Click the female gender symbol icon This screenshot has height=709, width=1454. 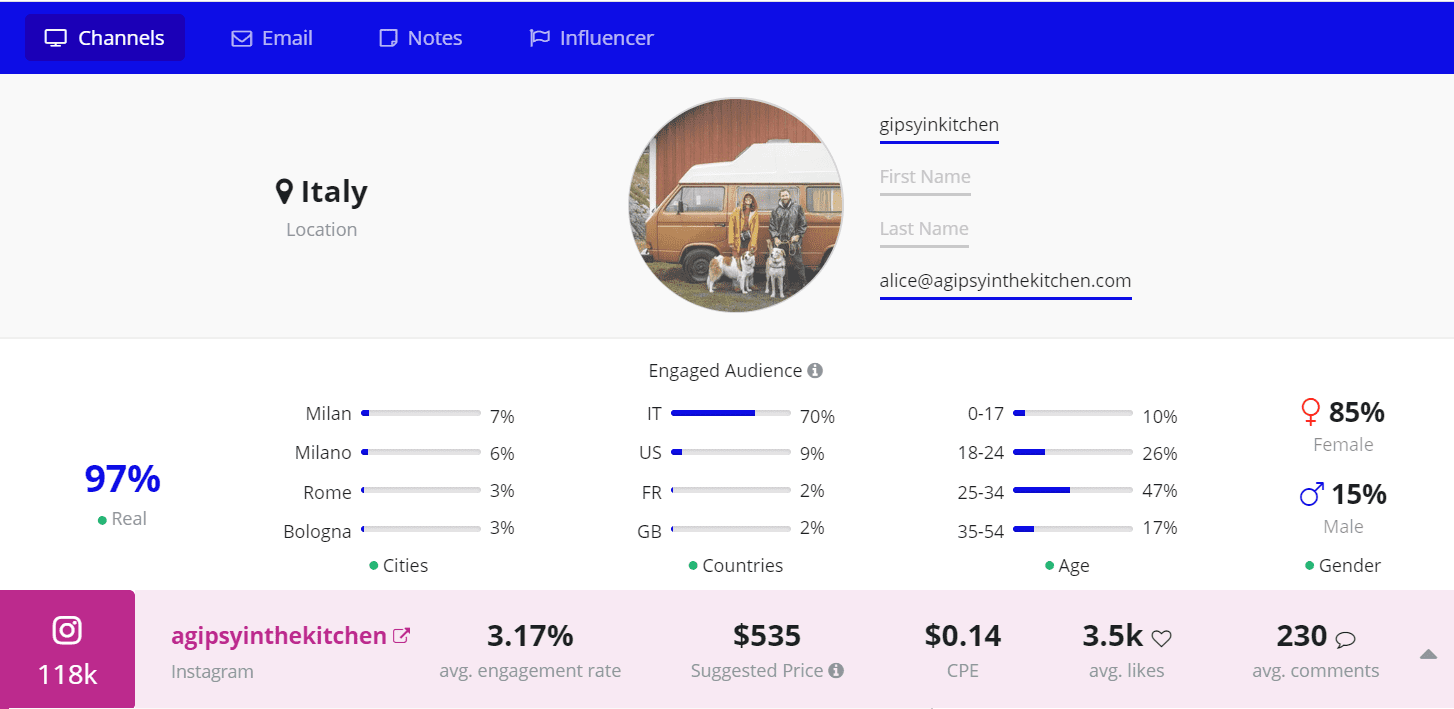click(1310, 412)
